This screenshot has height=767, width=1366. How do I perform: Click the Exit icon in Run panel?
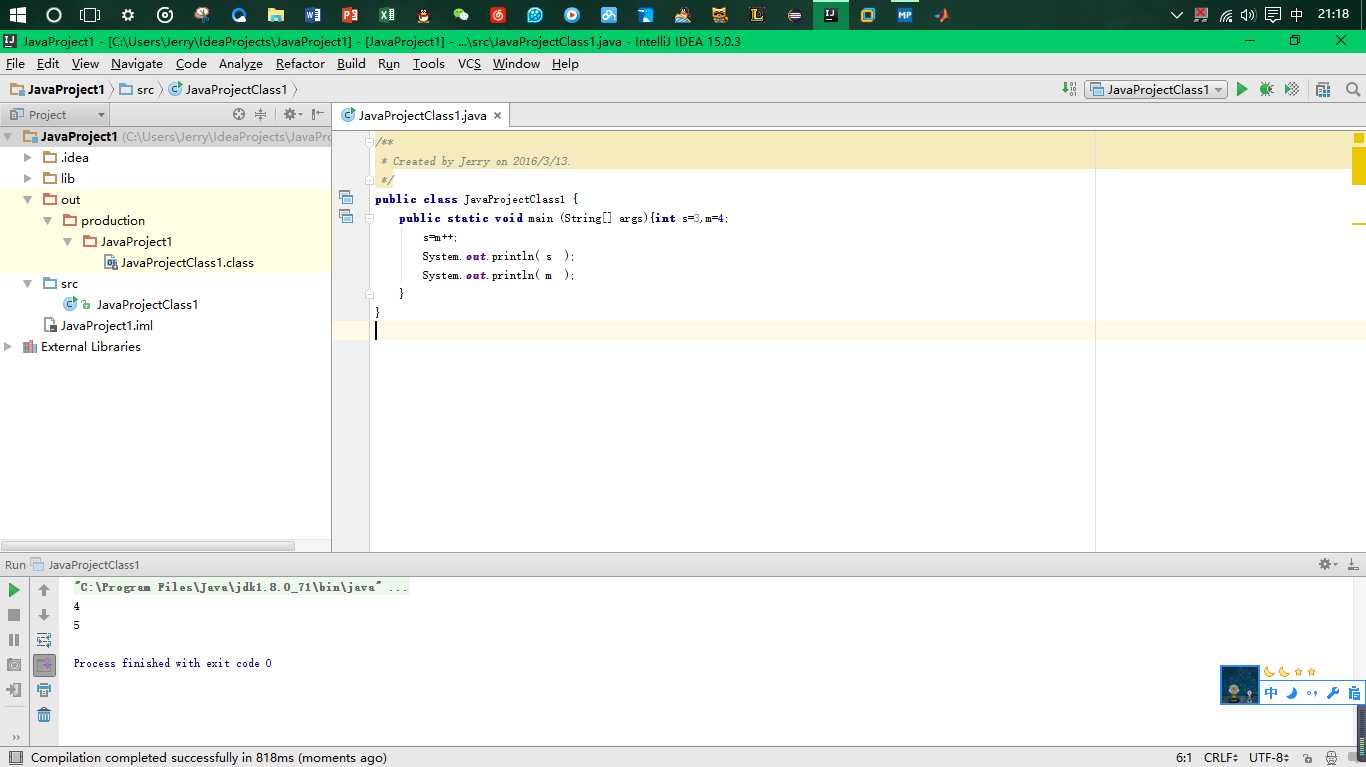pos(14,690)
